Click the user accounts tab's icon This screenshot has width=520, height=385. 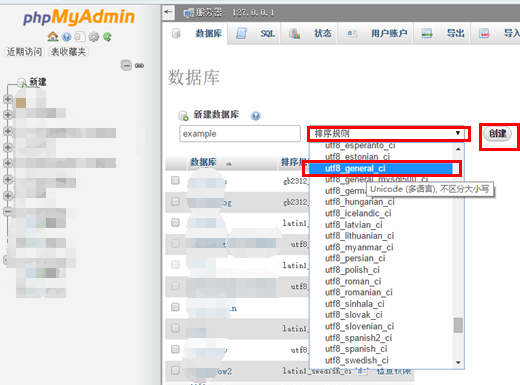[352, 33]
